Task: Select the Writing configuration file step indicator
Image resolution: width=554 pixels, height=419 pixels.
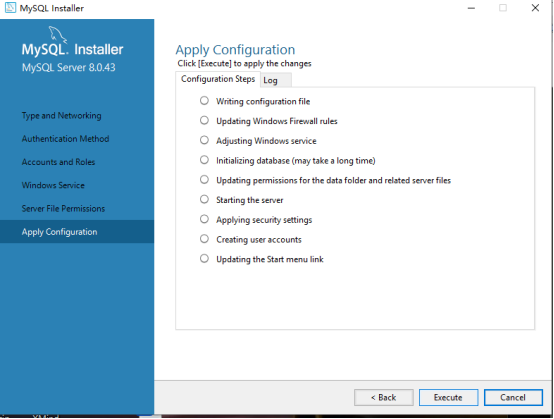Action: (204, 101)
